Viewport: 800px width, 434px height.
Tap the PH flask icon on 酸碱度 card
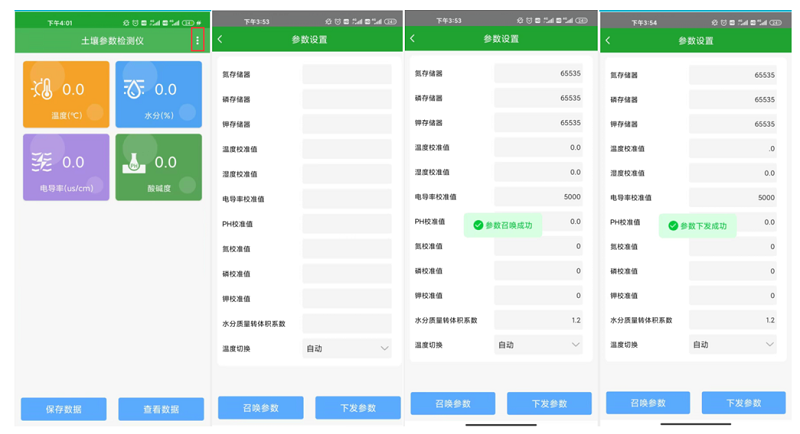(134, 163)
